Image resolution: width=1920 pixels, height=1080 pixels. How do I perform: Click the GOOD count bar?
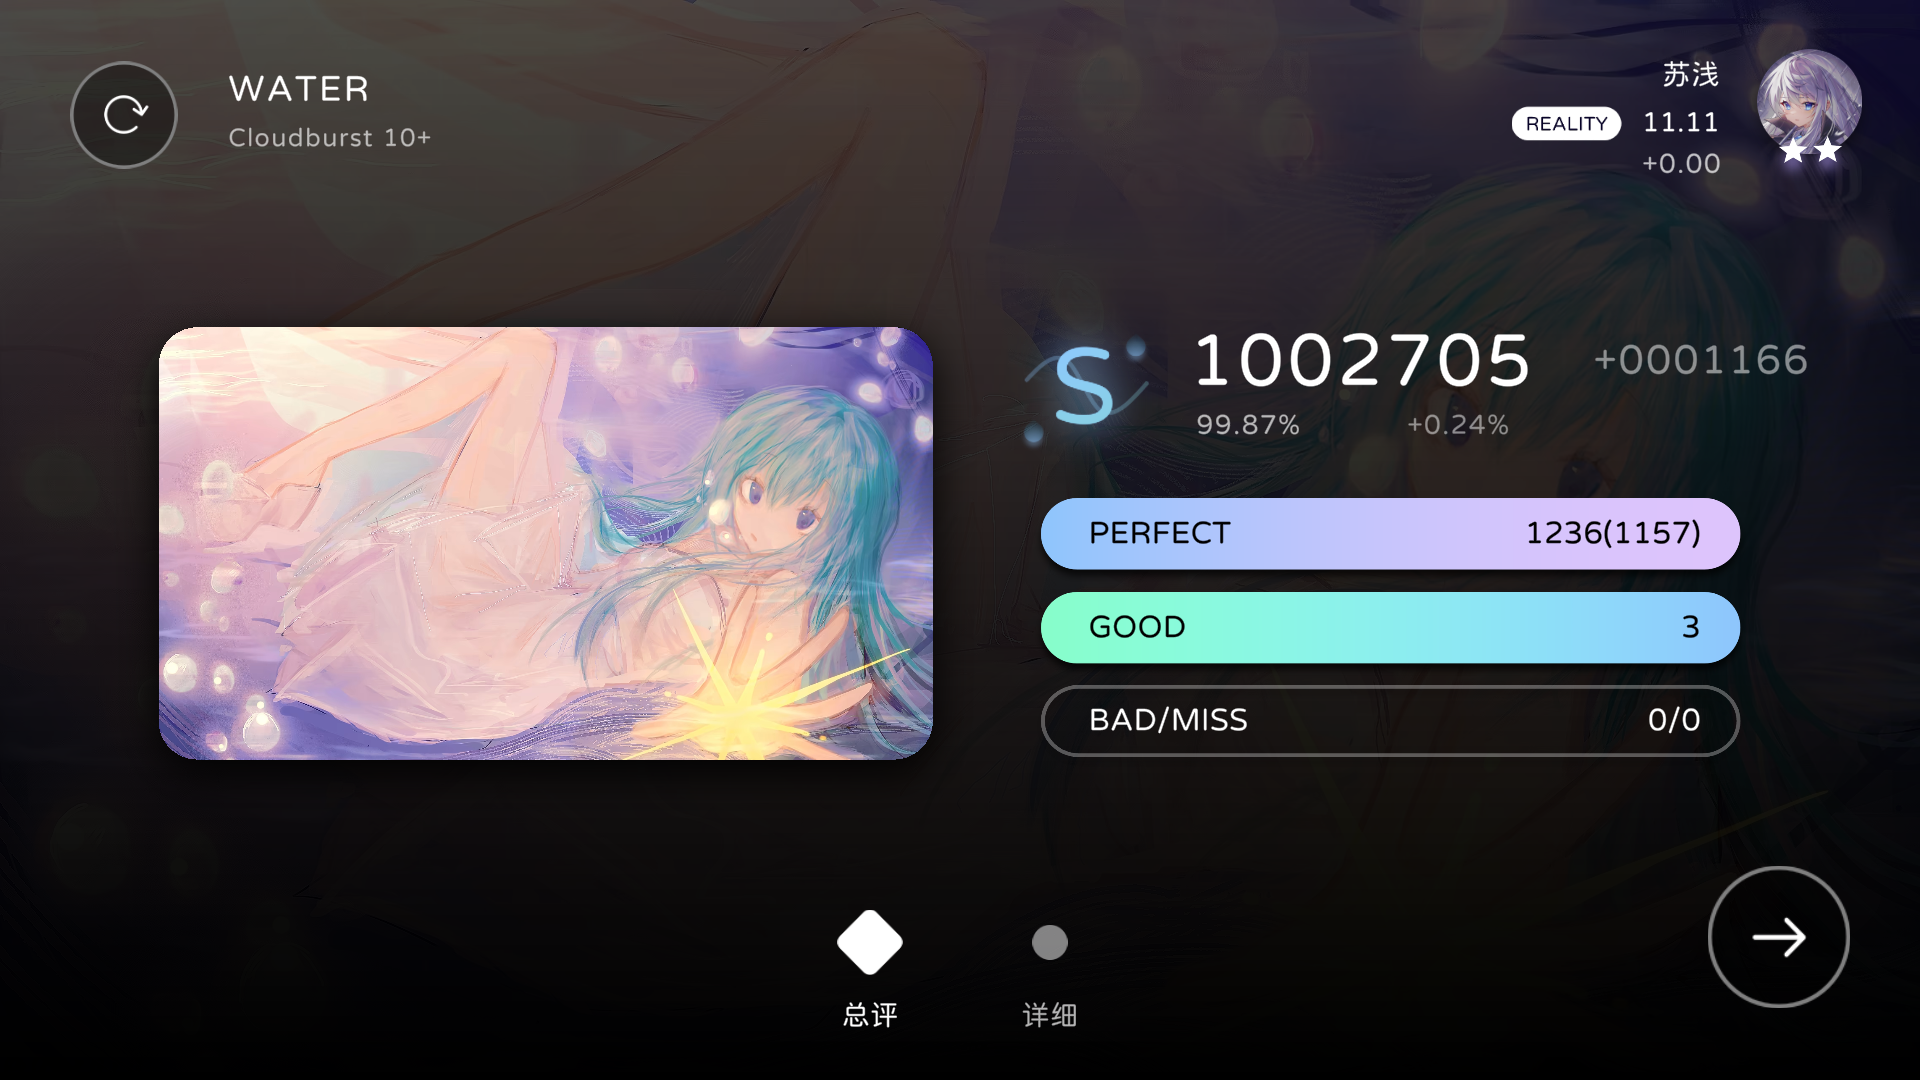[1390, 627]
